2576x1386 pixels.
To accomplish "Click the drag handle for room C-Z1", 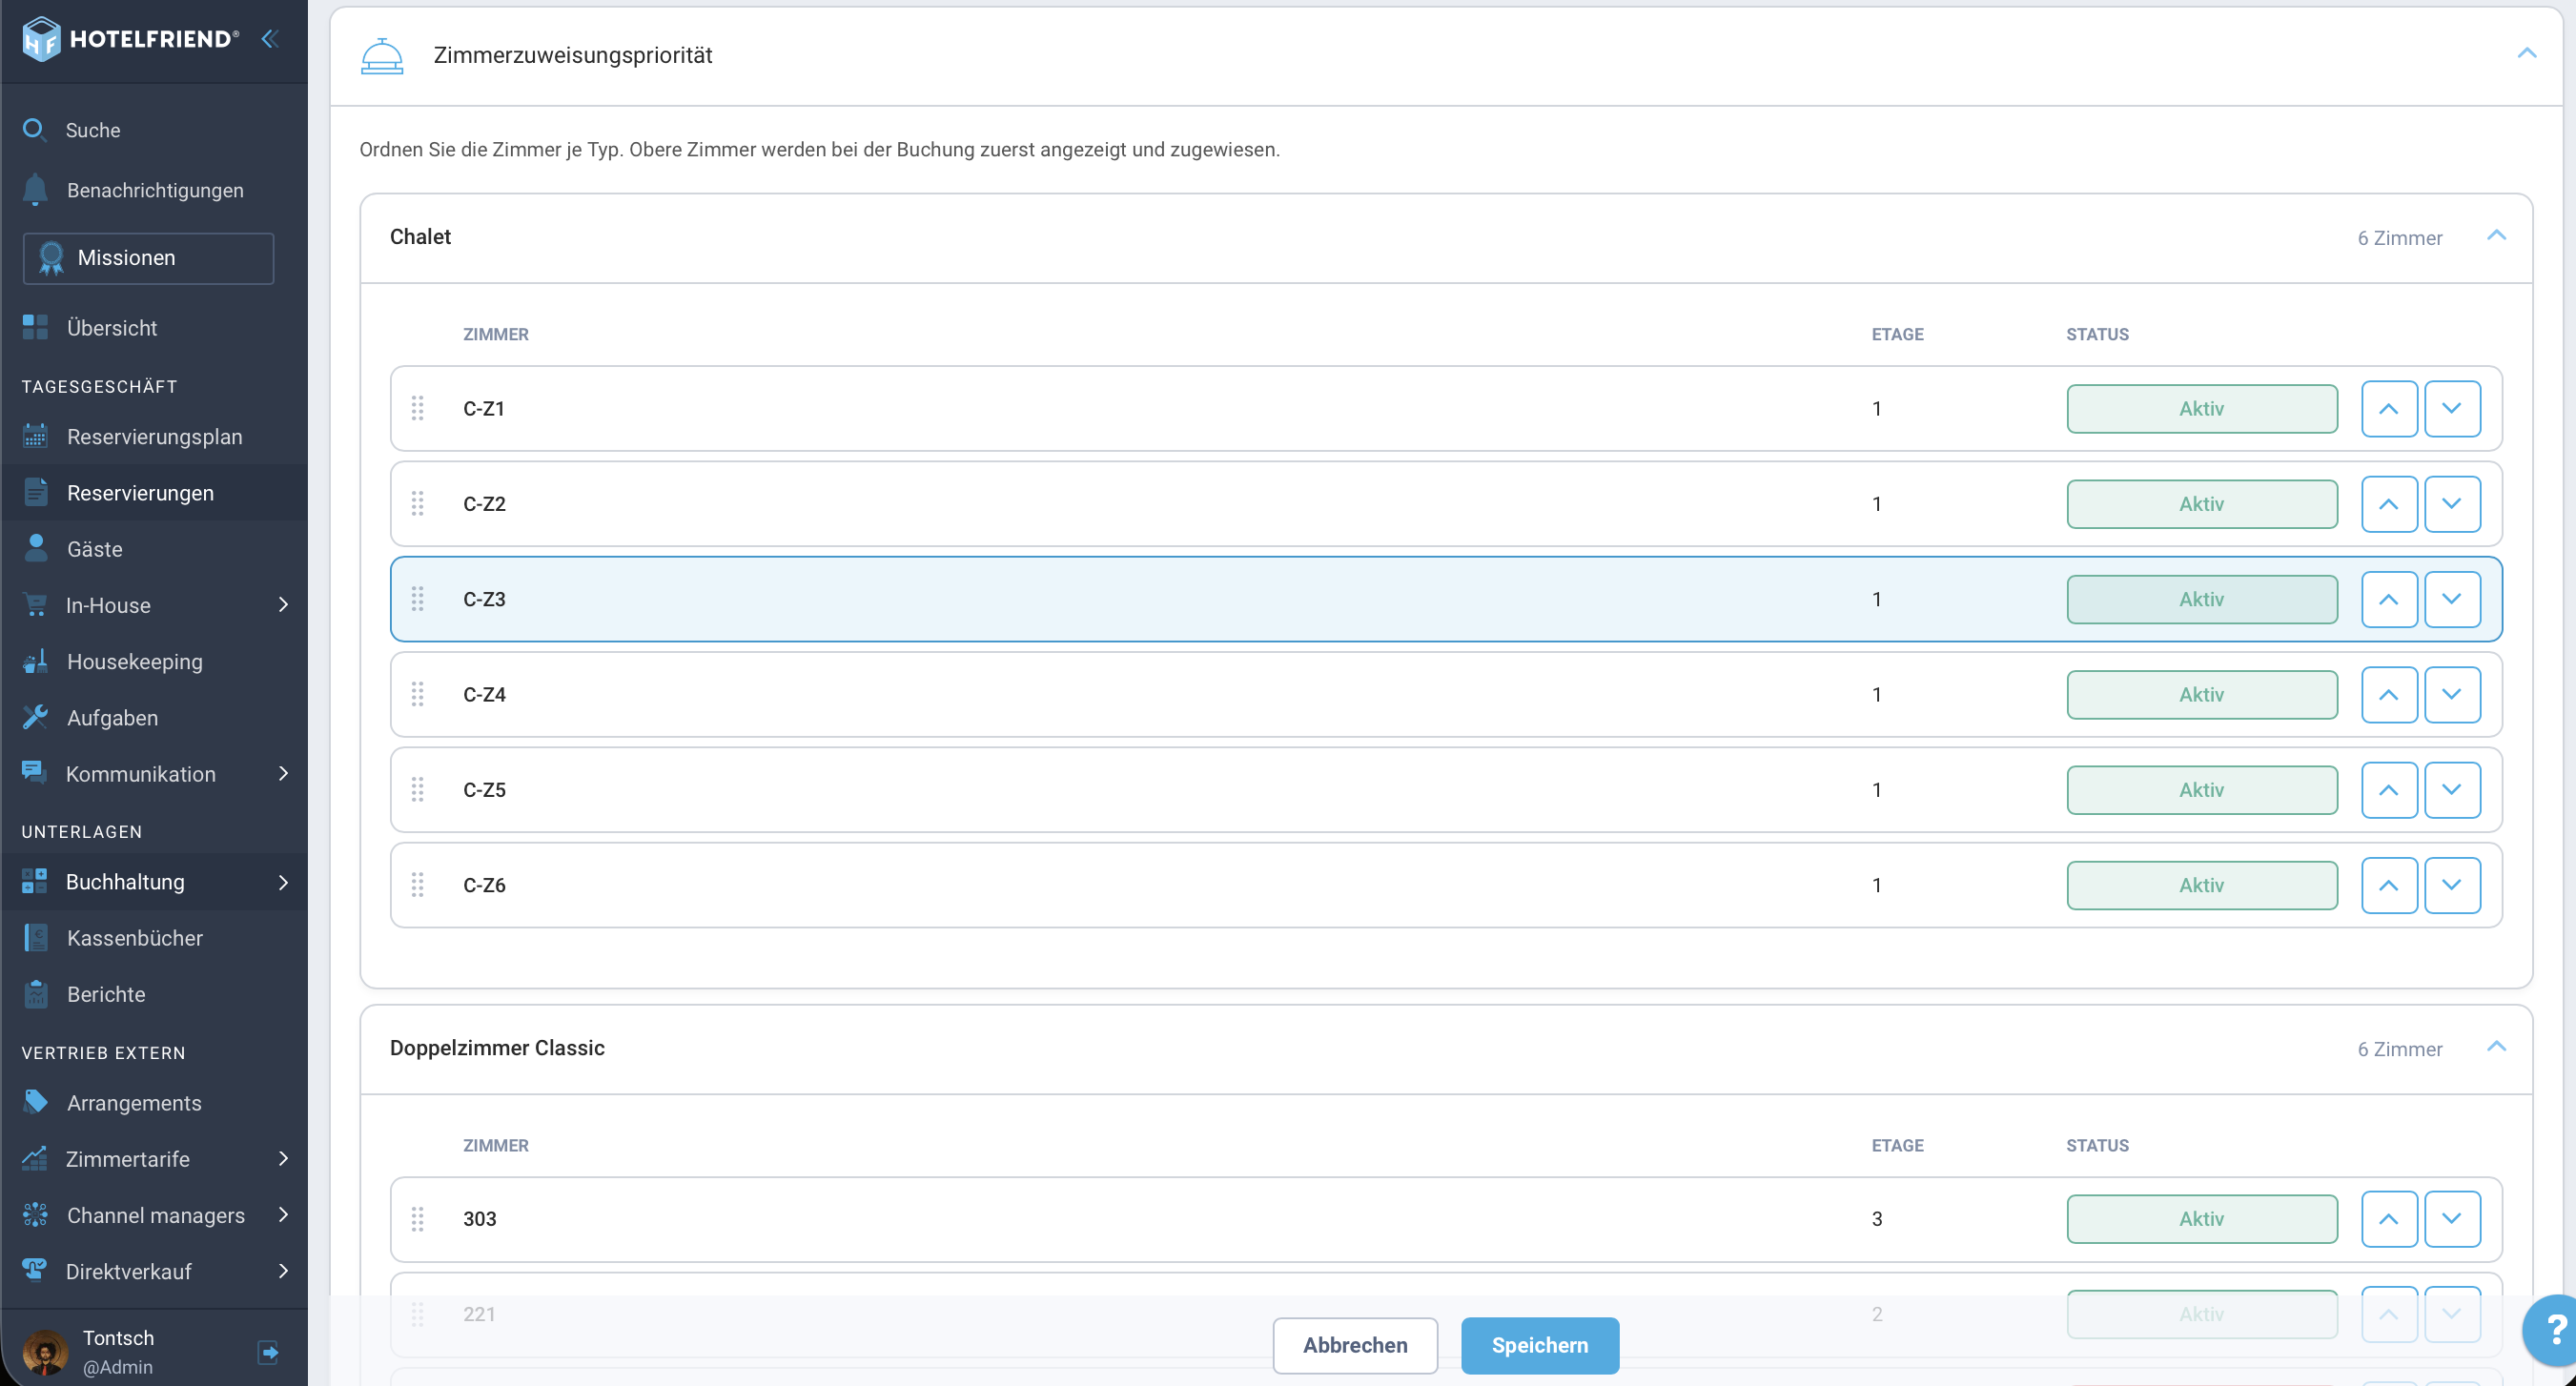I will [x=417, y=408].
